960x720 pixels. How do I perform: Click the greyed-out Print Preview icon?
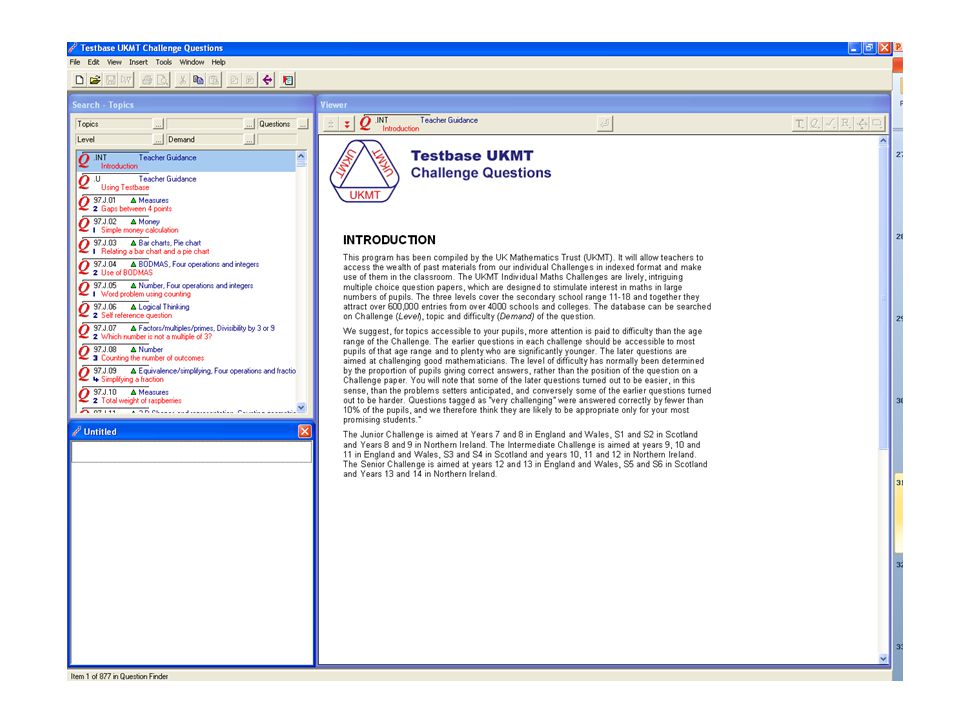162,80
